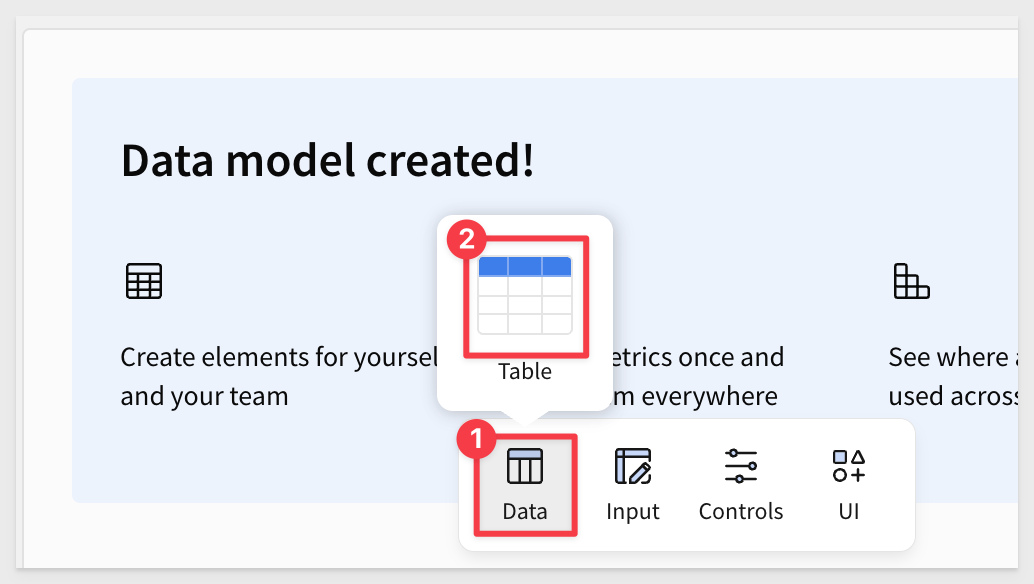
Task: Click the Input text label
Action: pyautogui.click(x=632, y=512)
